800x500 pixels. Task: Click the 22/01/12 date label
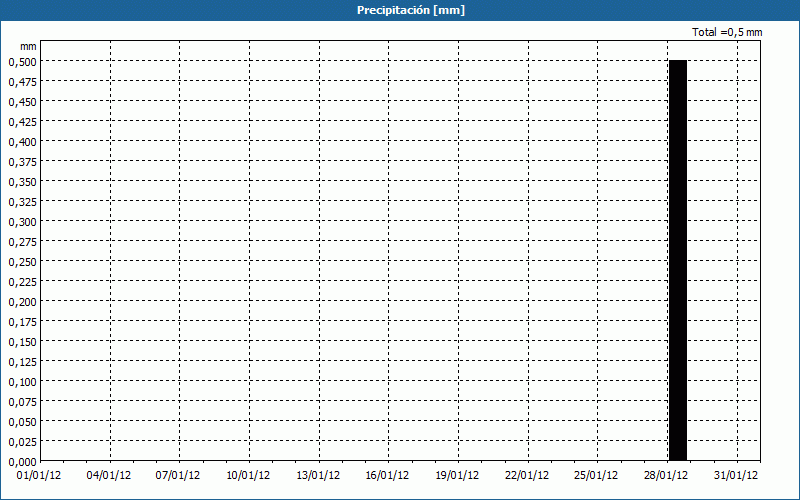527,476
